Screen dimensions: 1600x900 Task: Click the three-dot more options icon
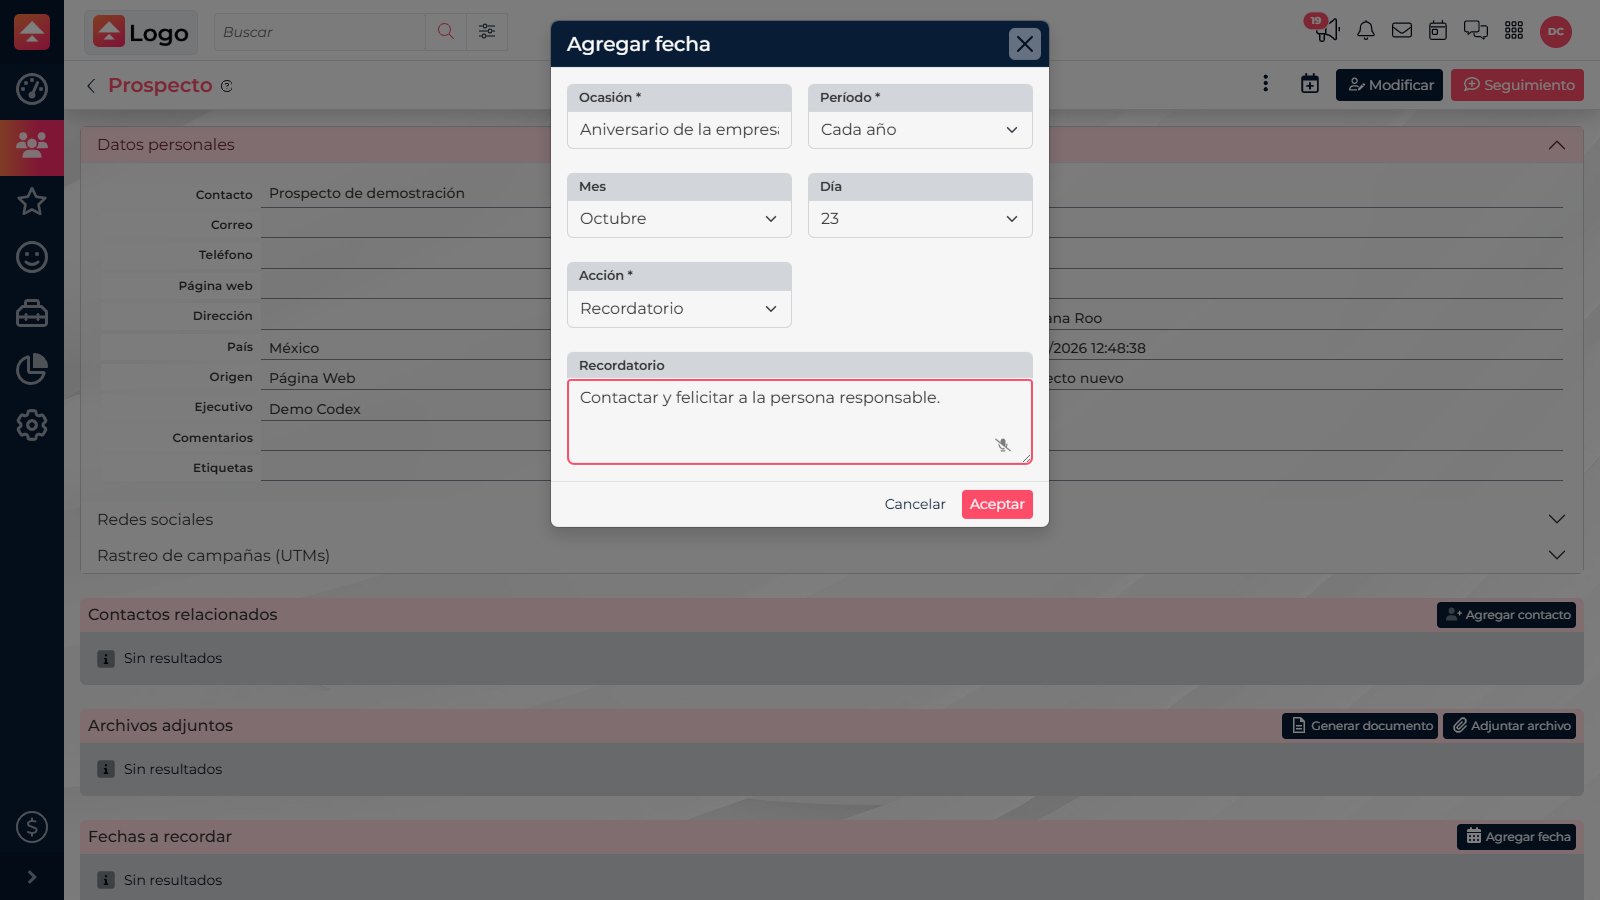click(x=1265, y=84)
